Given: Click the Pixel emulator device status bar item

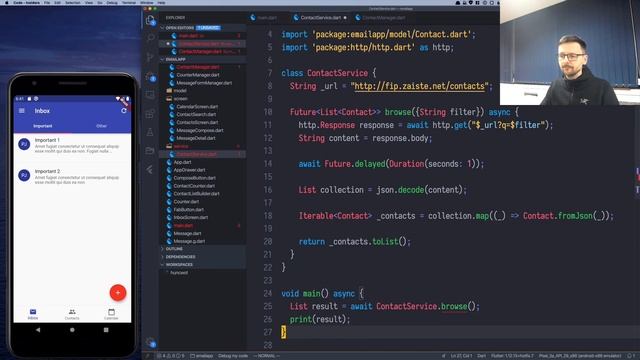Looking at the screenshot, I should point(580,356).
